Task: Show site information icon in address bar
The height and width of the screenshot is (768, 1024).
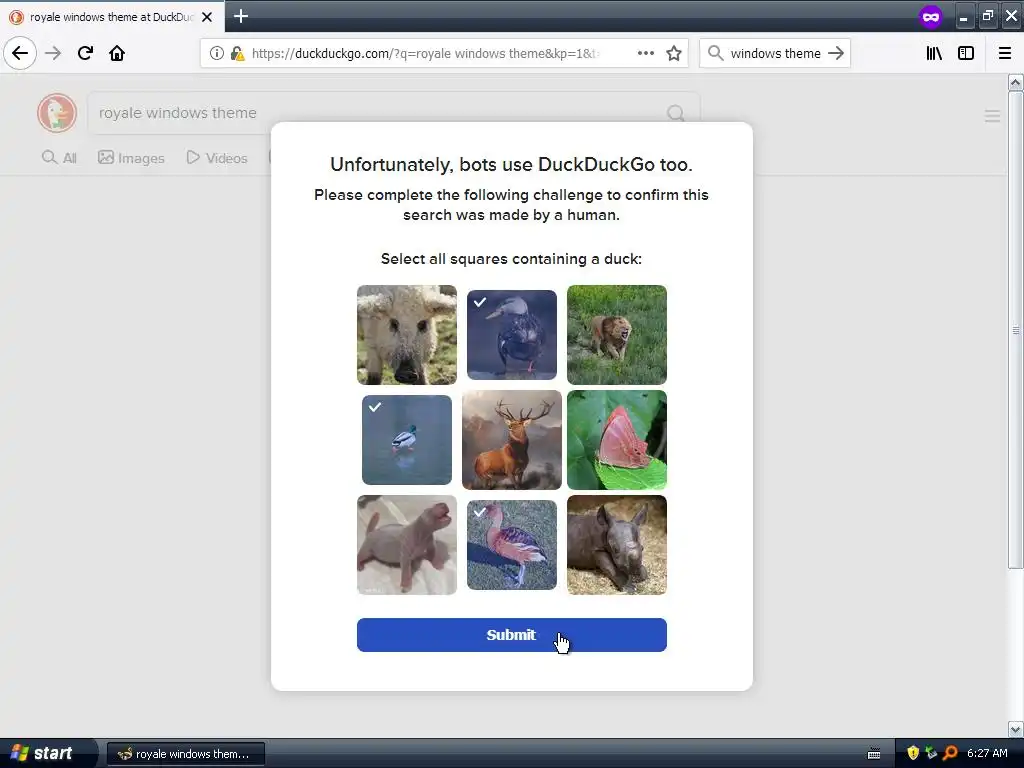Action: (217, 53)
